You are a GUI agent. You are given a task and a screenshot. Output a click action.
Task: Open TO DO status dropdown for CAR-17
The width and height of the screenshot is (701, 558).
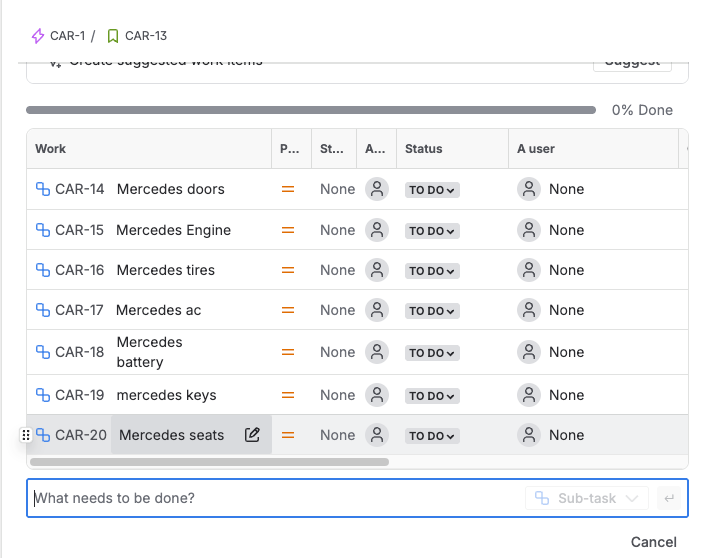click(x=432, y=311)
